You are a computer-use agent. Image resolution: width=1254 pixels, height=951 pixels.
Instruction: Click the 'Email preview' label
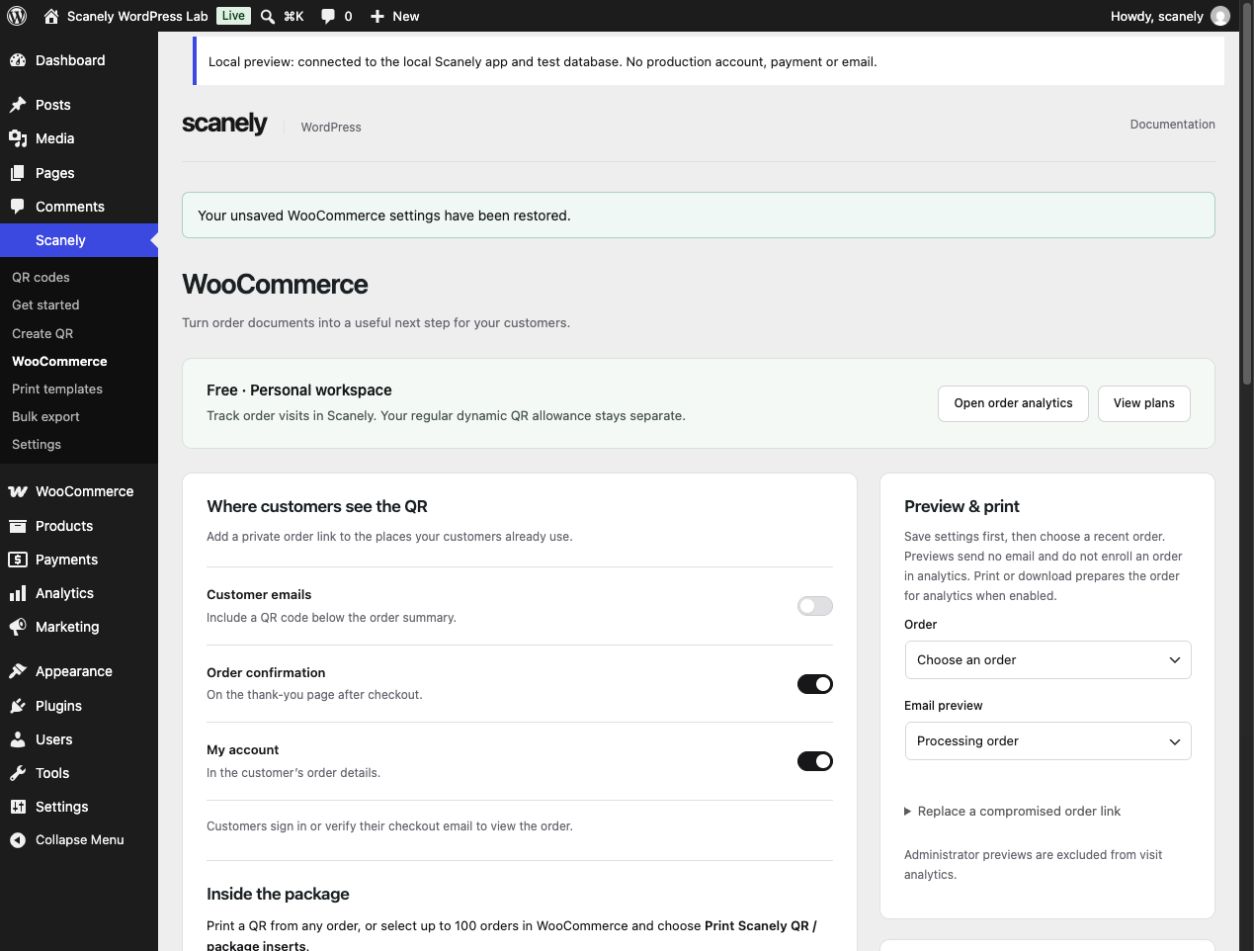(x=943, y=705)
